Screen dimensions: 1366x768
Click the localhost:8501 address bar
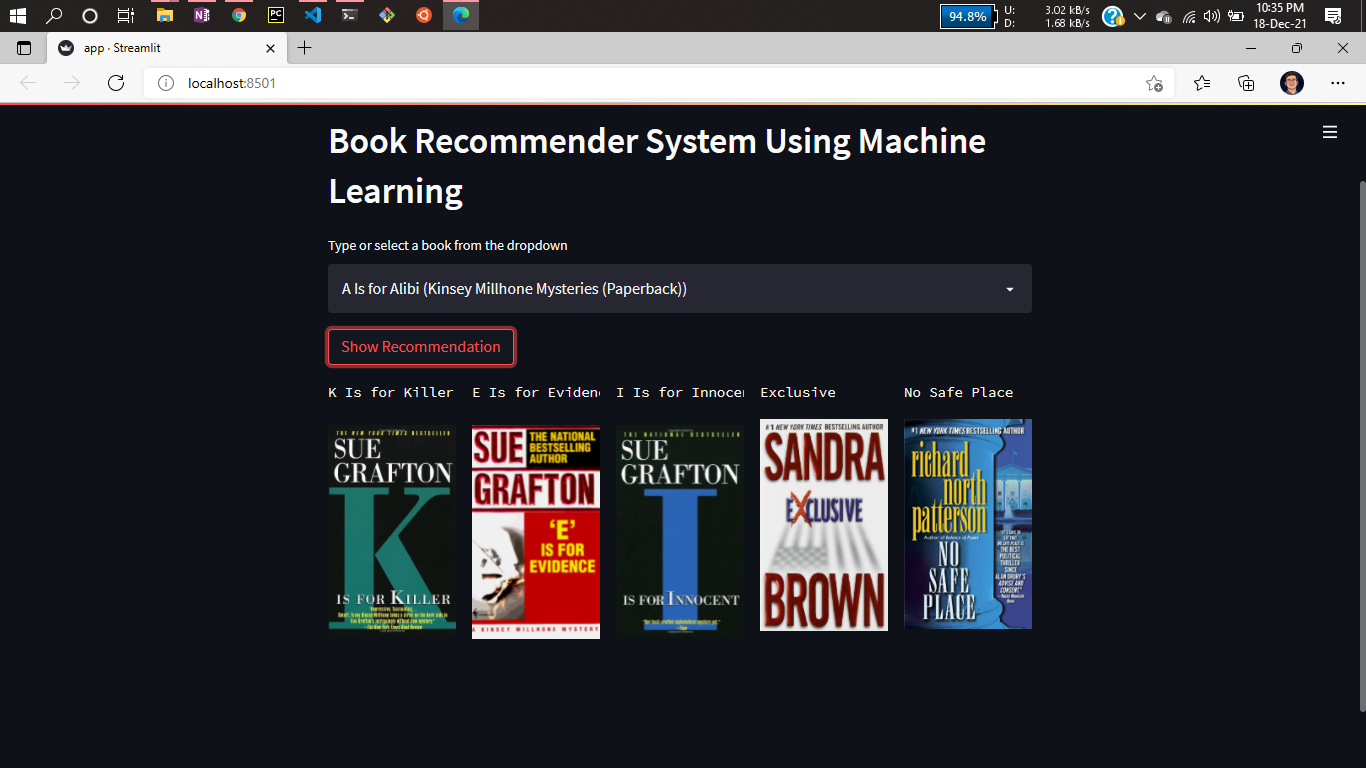(660, 83)
